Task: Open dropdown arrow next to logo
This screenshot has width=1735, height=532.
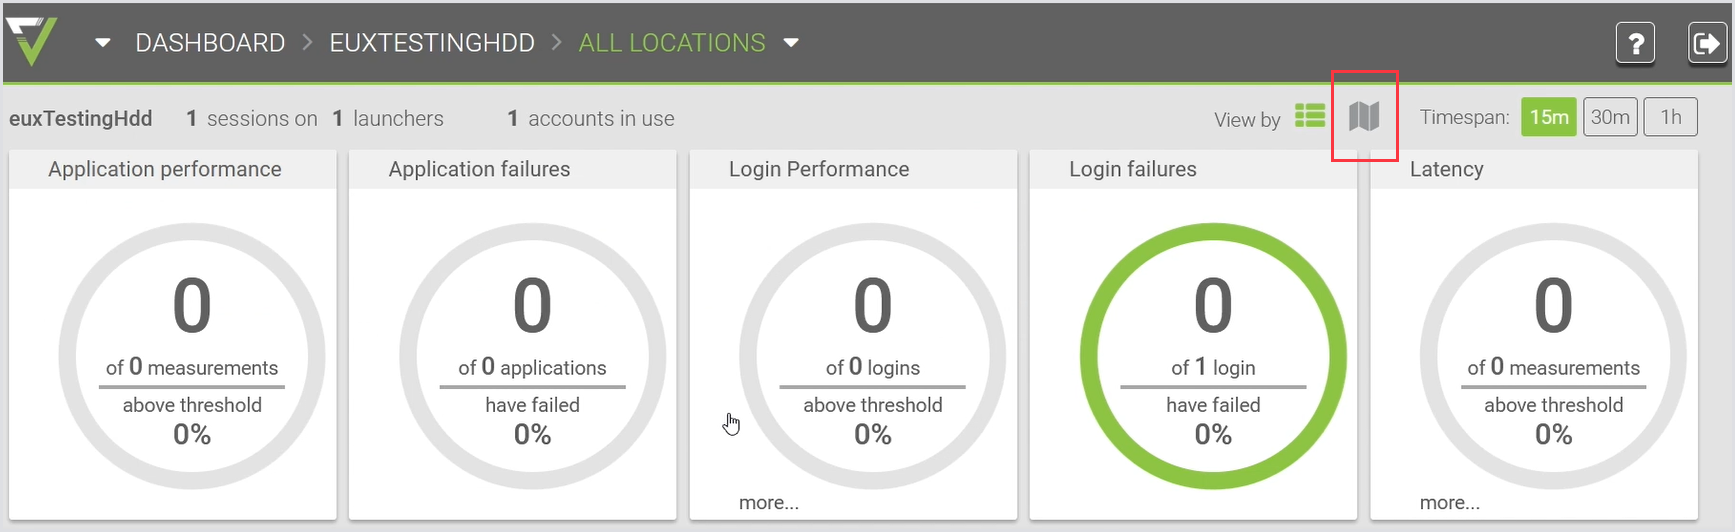Action: pos(102,43)
